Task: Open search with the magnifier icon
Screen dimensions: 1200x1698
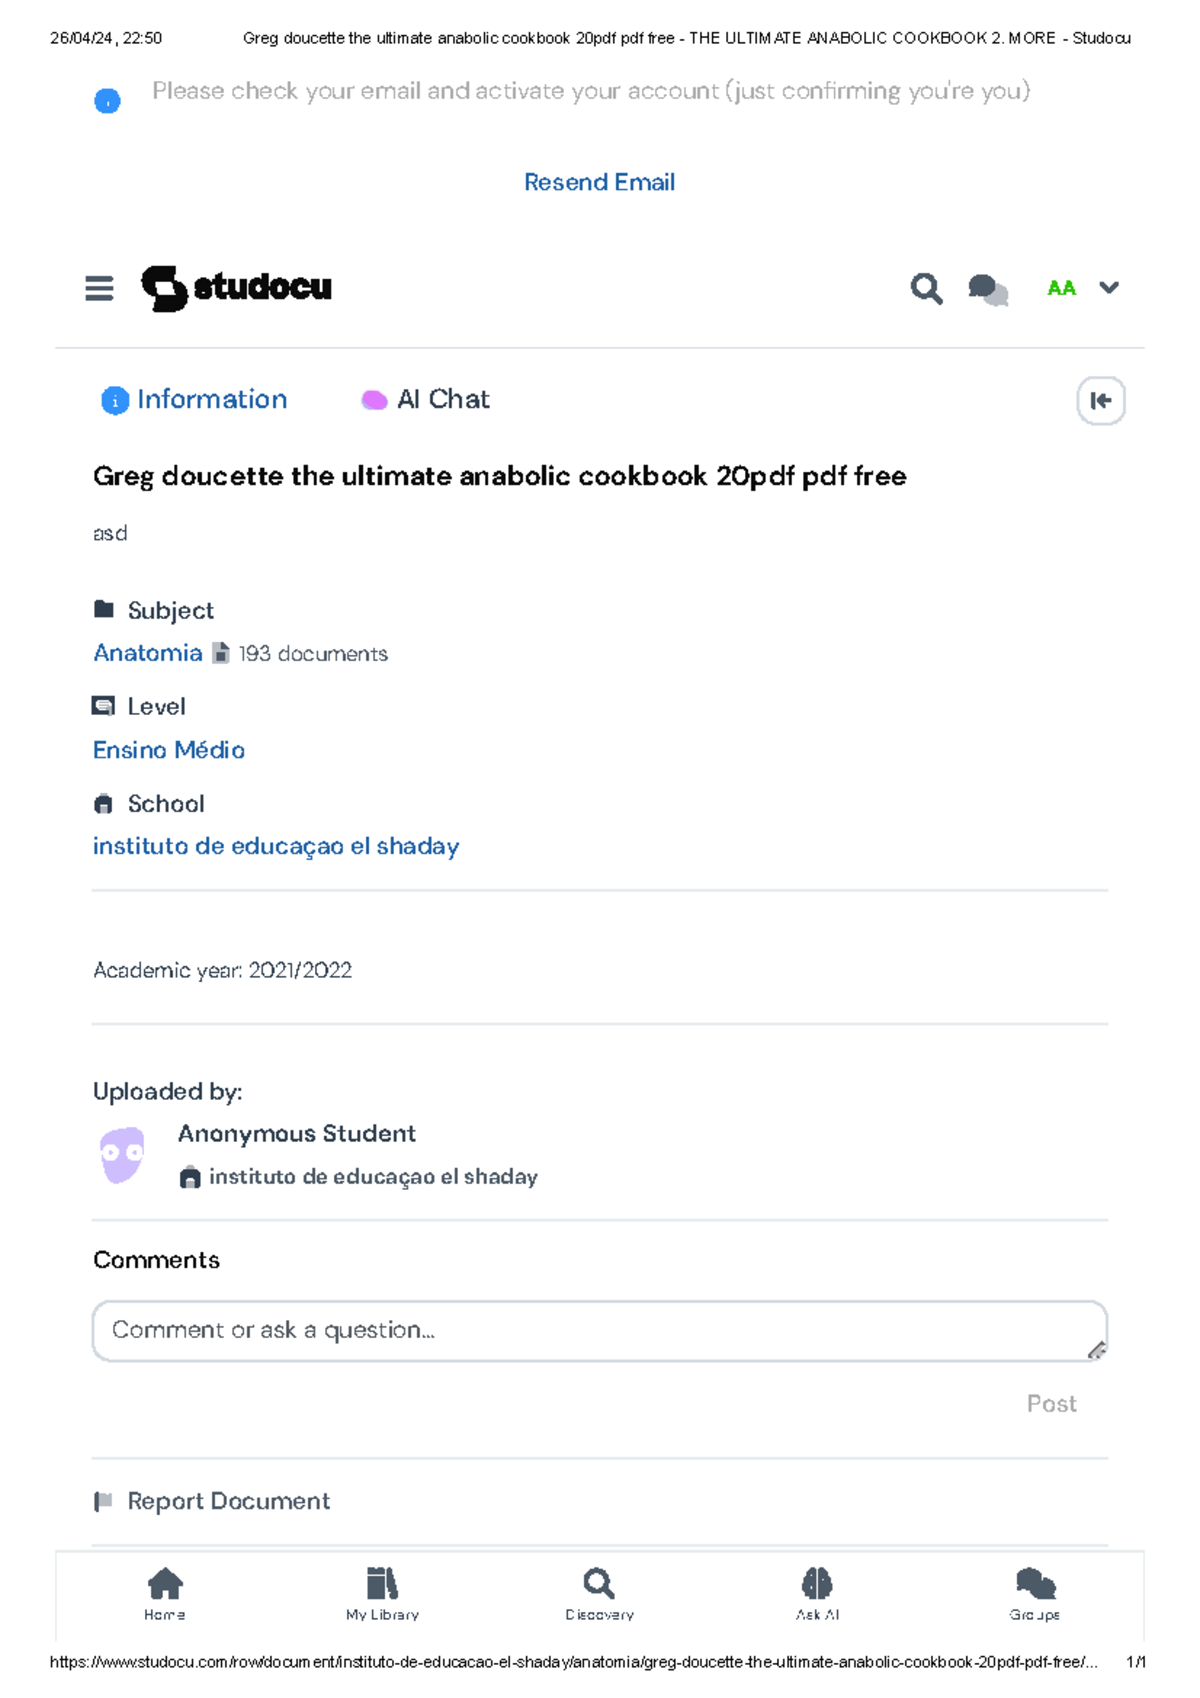Action: click(926, 289)
